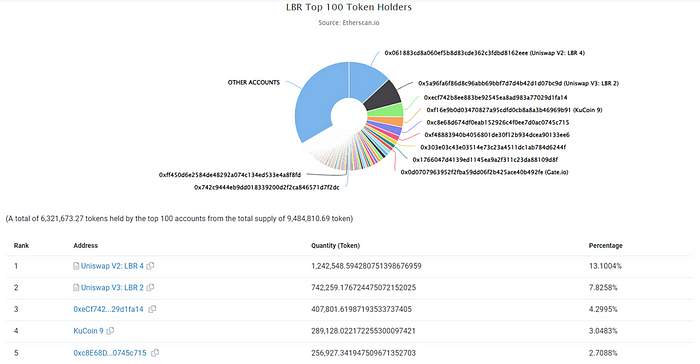Viewport: 700px width, 364px height.
Task: Open the 0xeCf742...29d1fa14 address link
Action: tap(108, 309)
